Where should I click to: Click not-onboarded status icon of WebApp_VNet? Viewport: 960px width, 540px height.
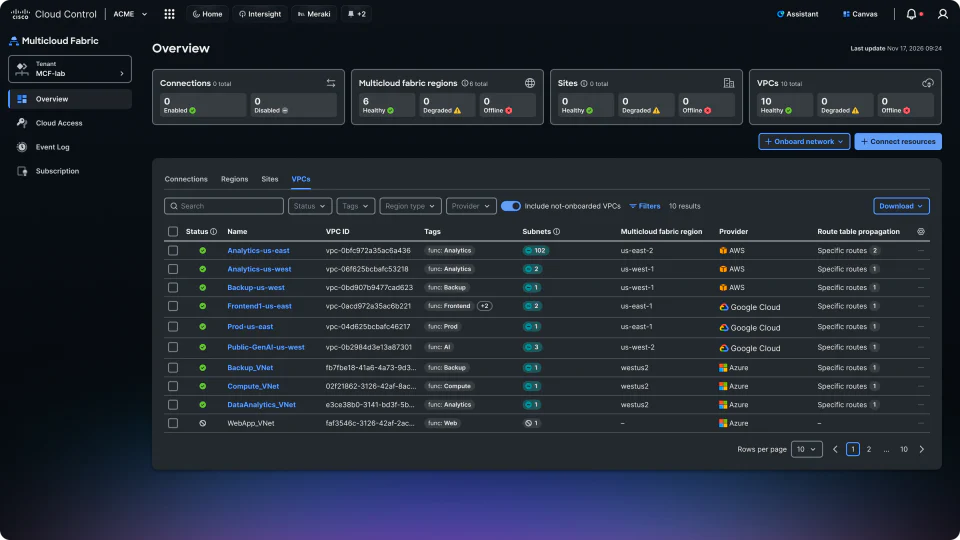203,423
